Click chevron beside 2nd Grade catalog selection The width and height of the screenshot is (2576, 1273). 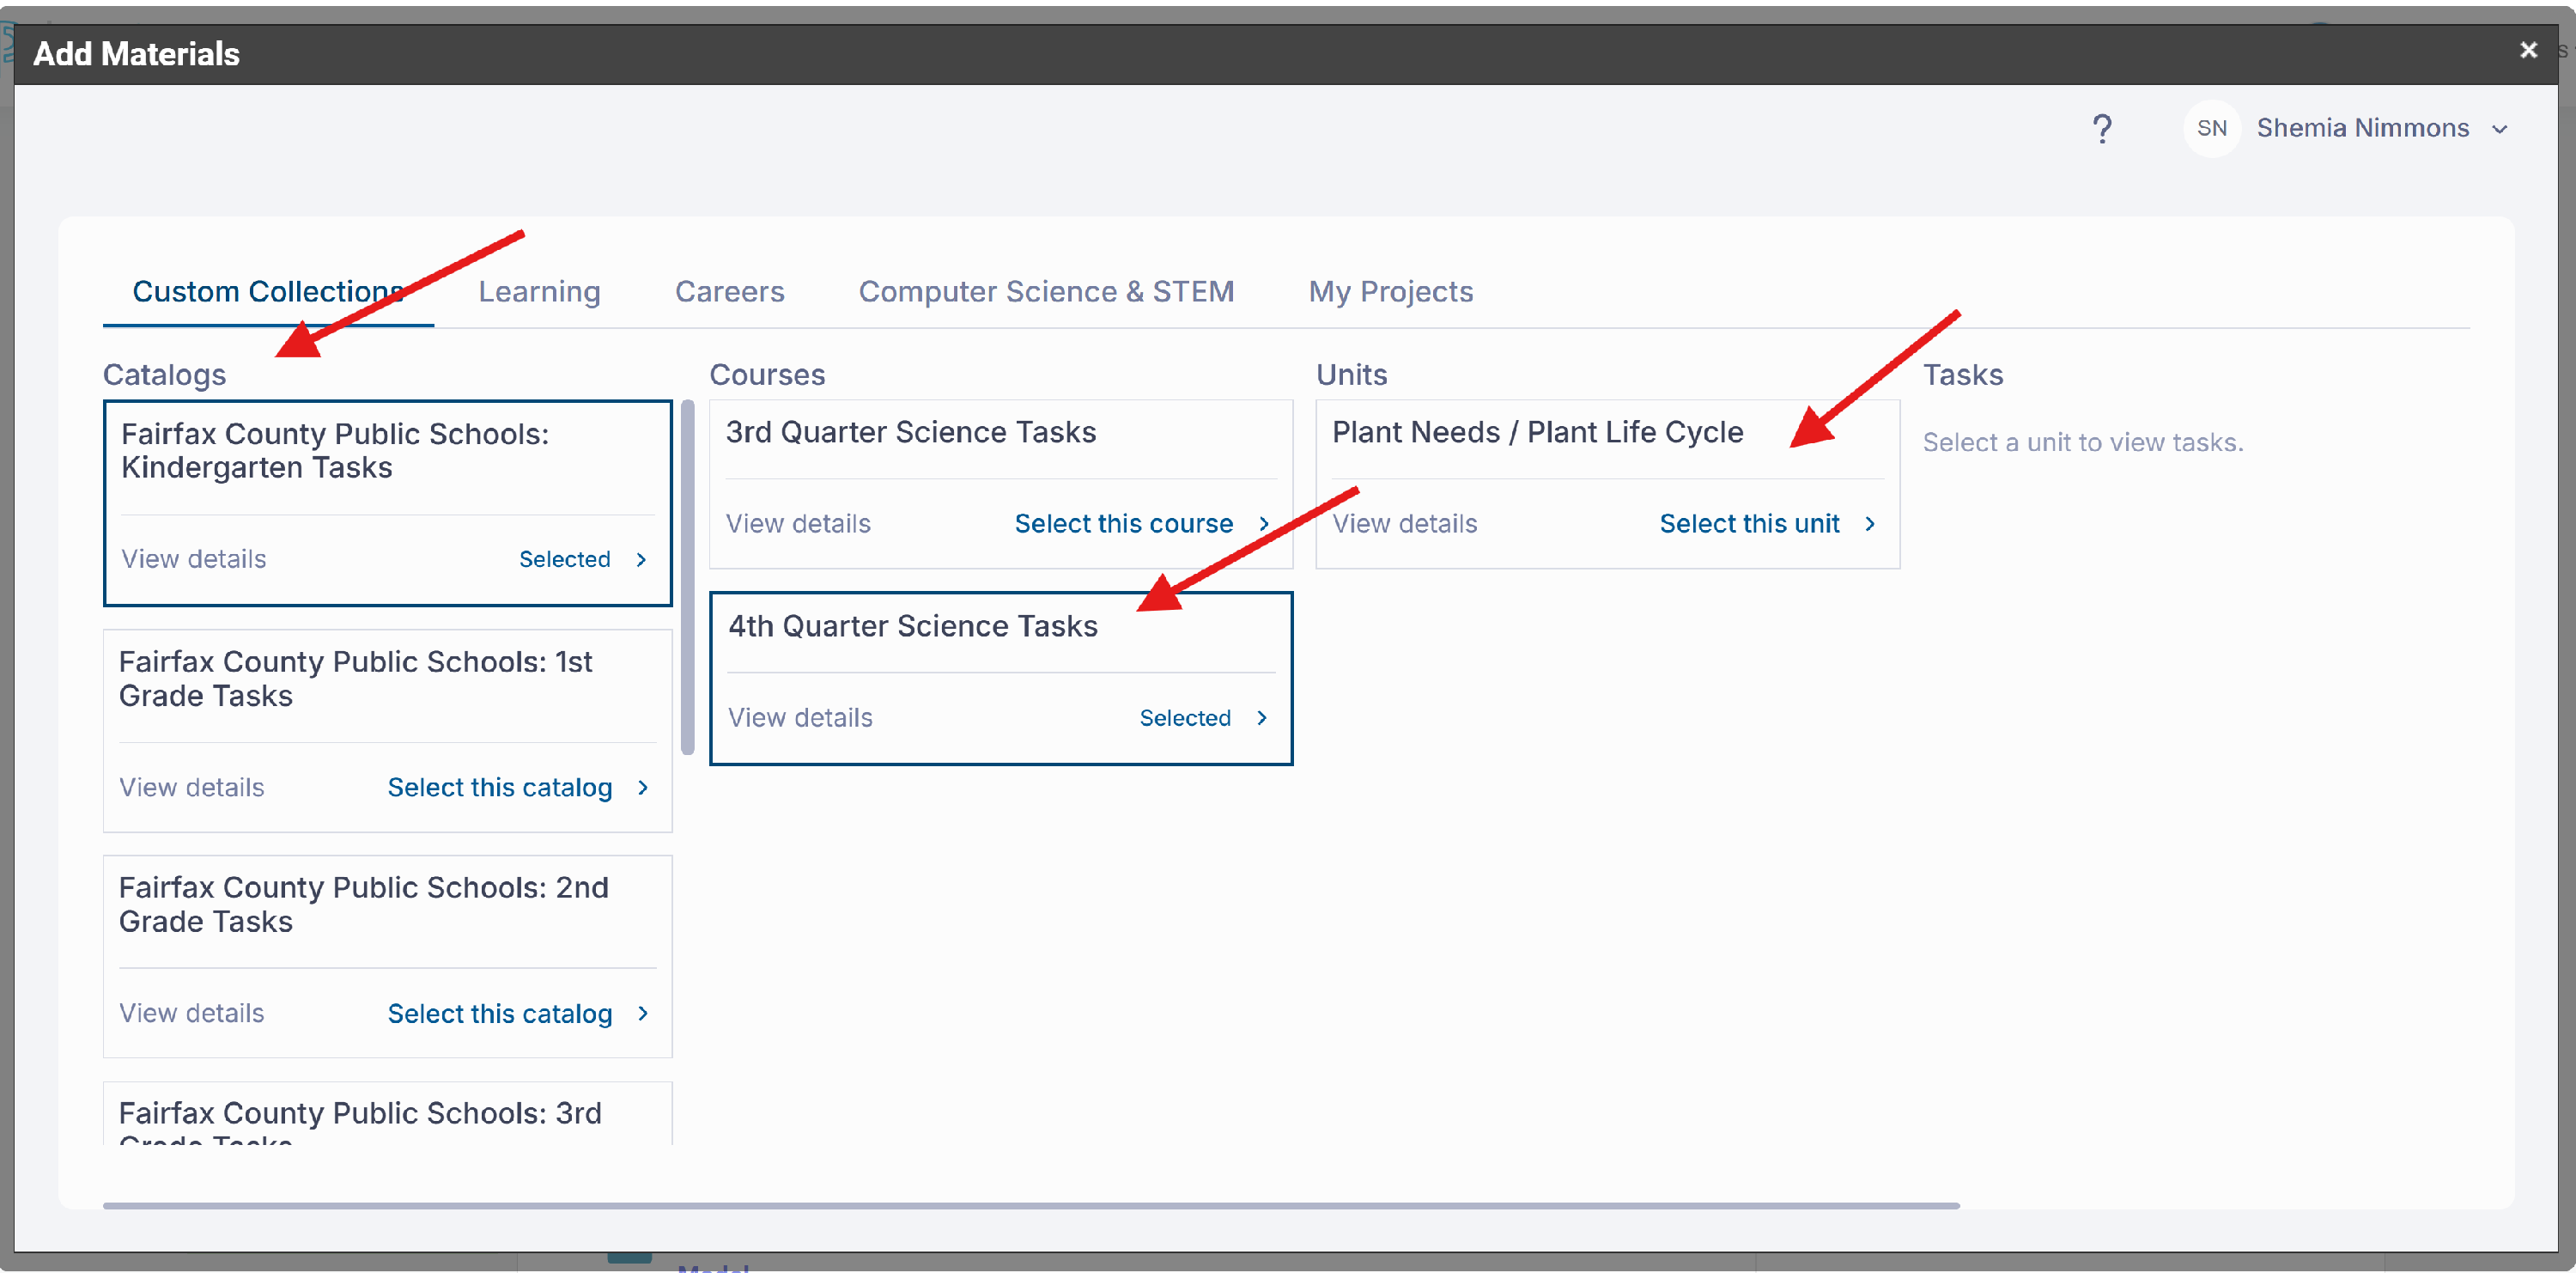[642, 1013]
